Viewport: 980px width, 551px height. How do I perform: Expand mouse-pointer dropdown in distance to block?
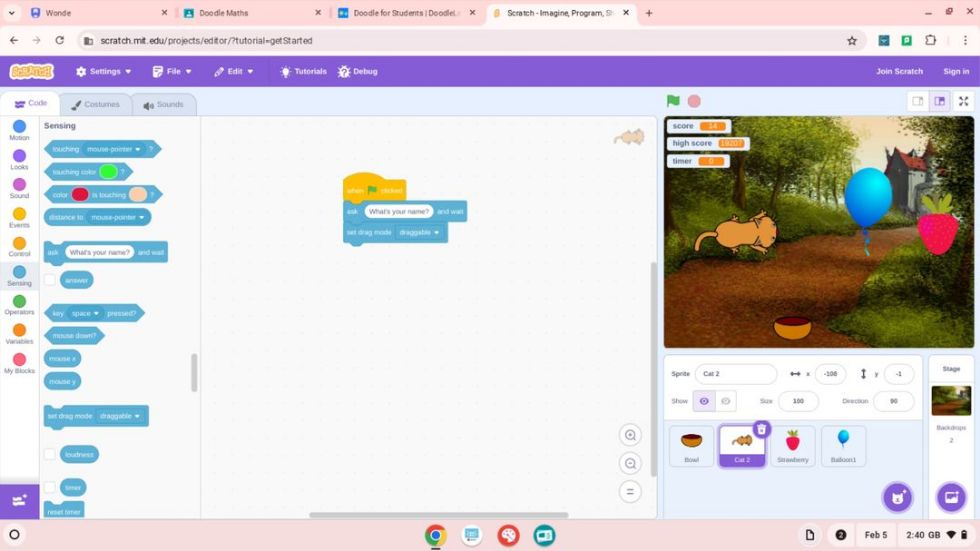(117, 217)
